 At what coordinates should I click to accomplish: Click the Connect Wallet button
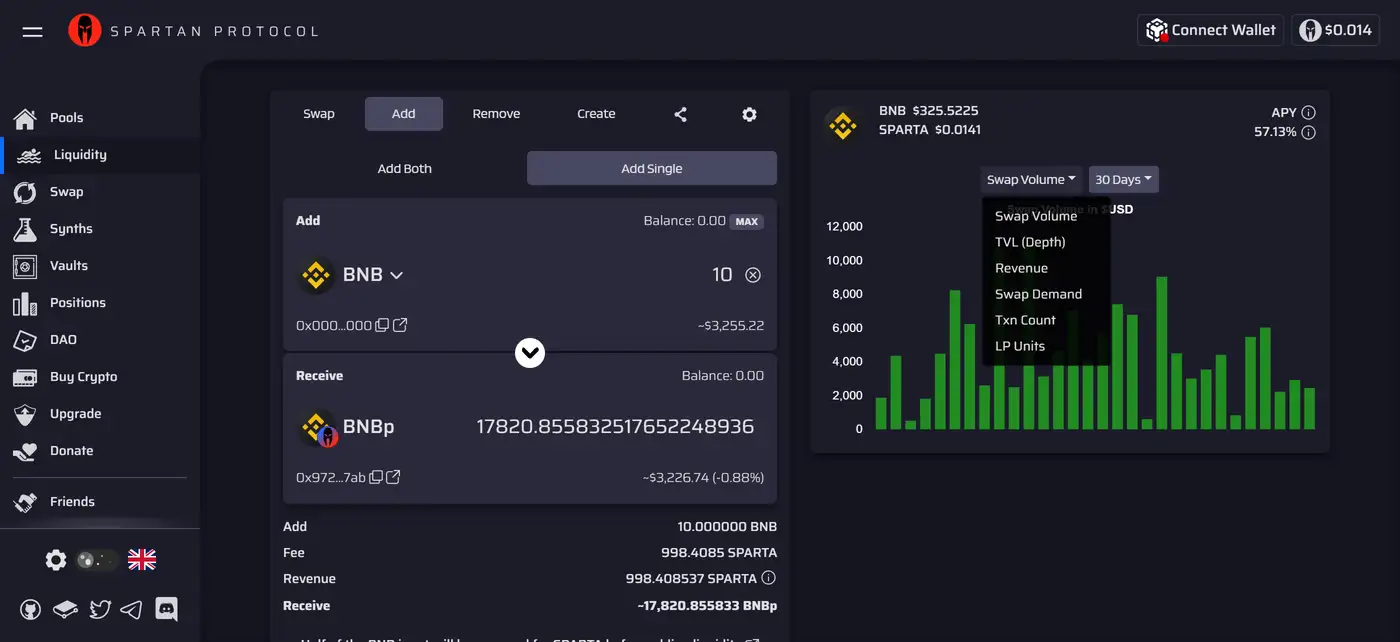tap(1210, 30)
